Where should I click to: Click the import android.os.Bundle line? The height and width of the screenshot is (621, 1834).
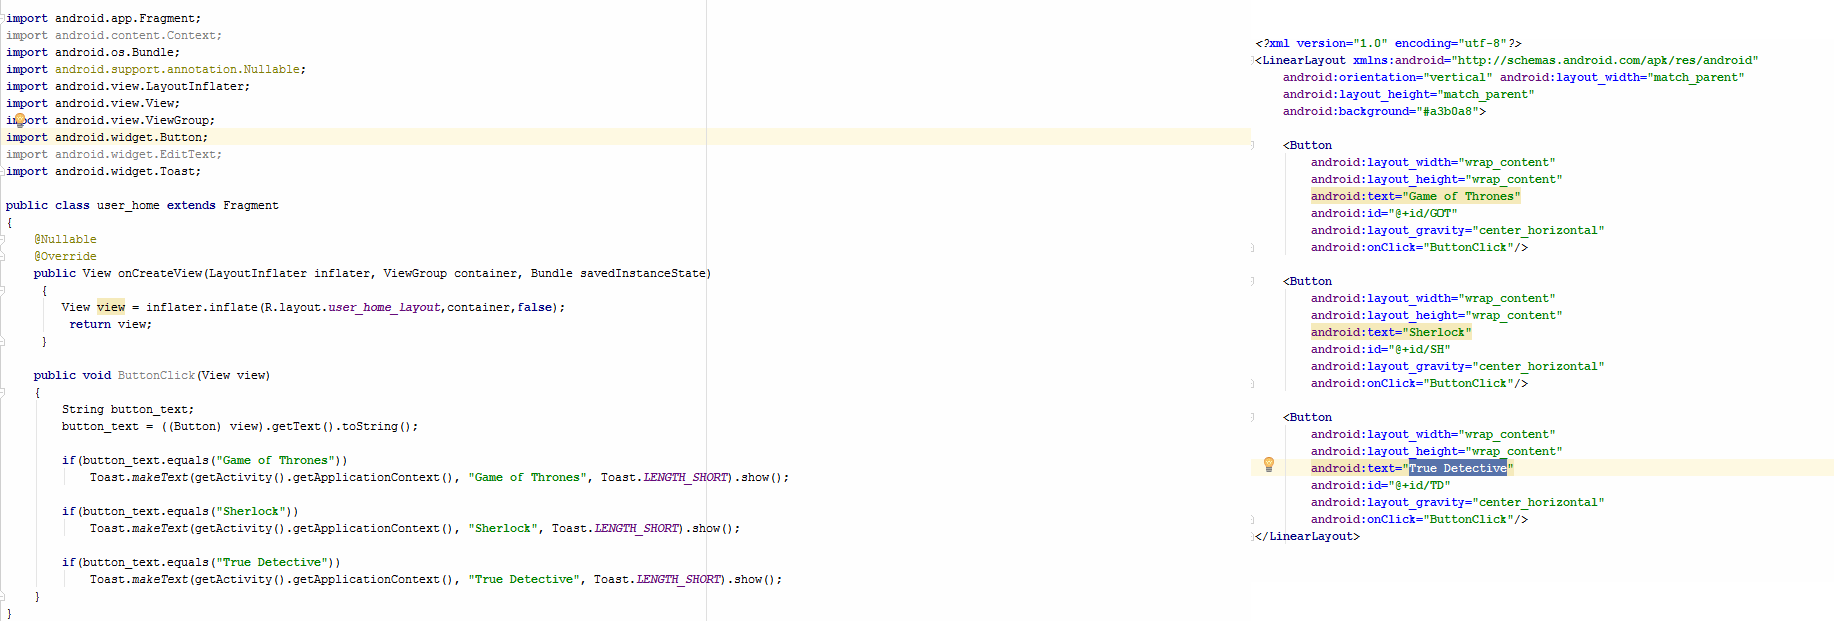pyautogui.click(x=93, y=52)
